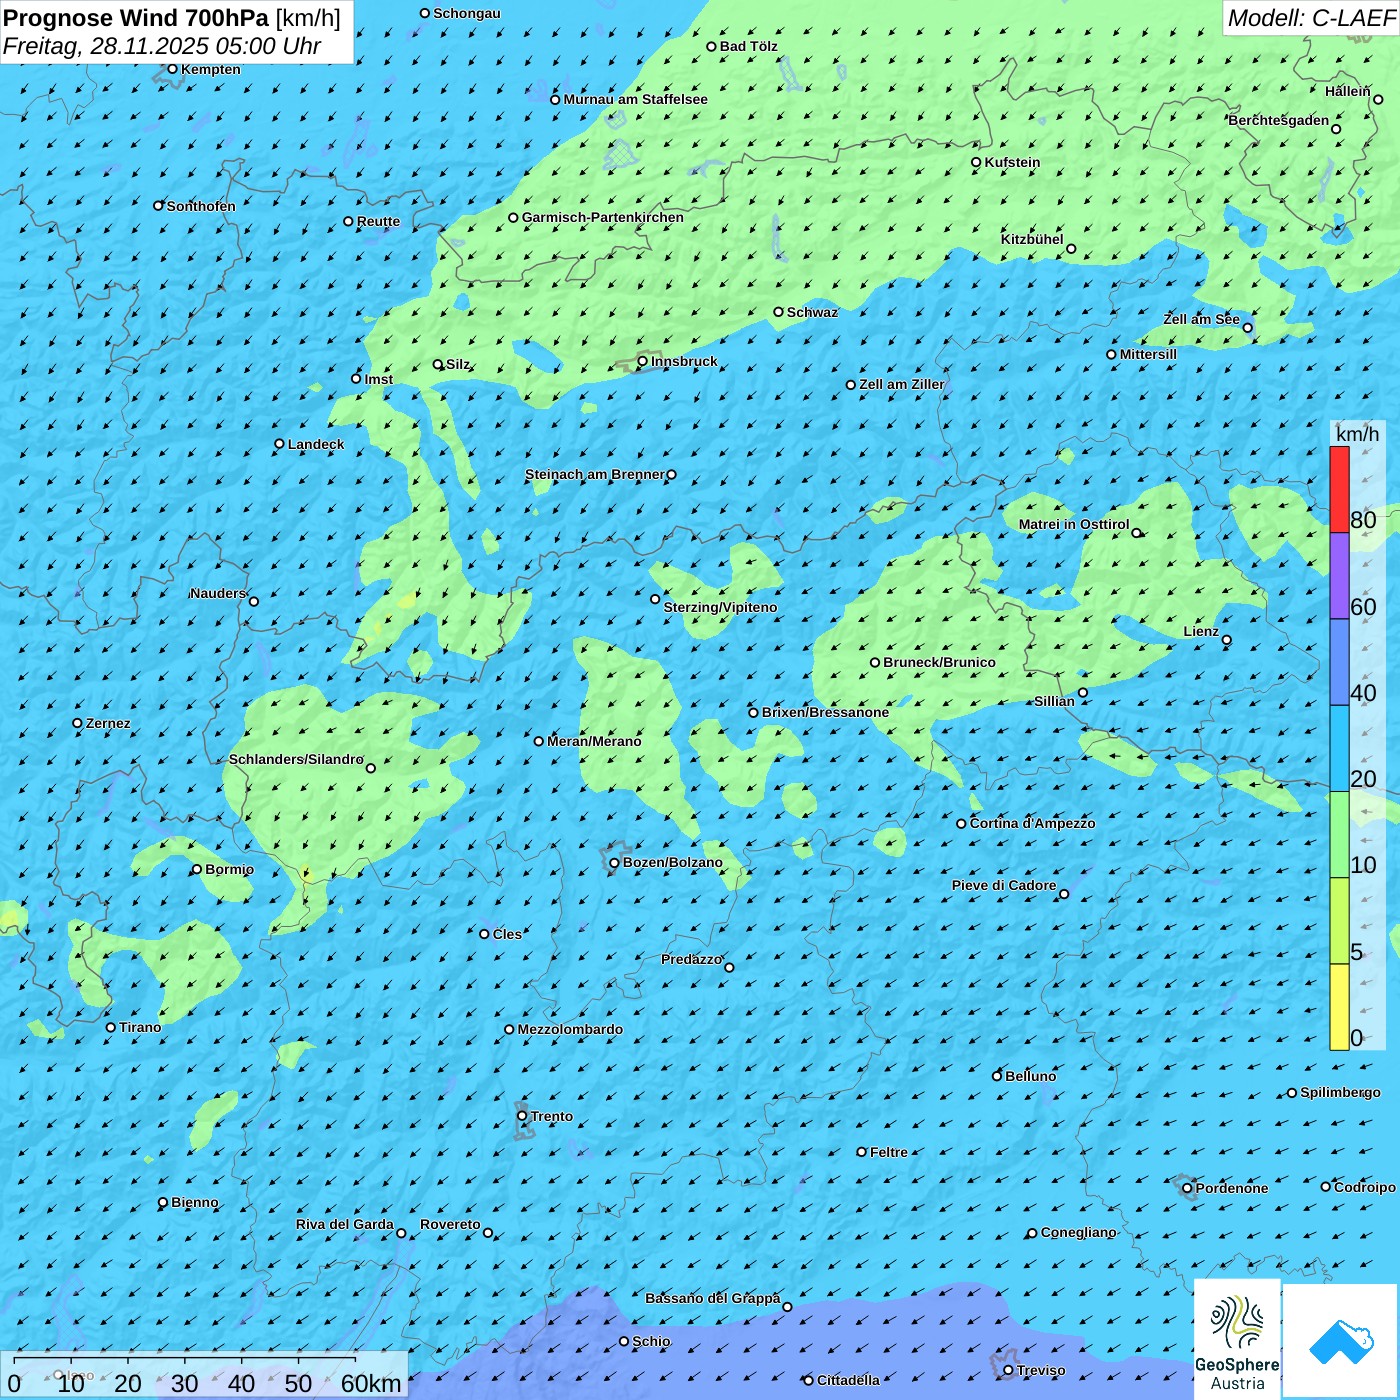Click the 'Bormio' label
The image size is (1400, 1400).
point(229,869)
